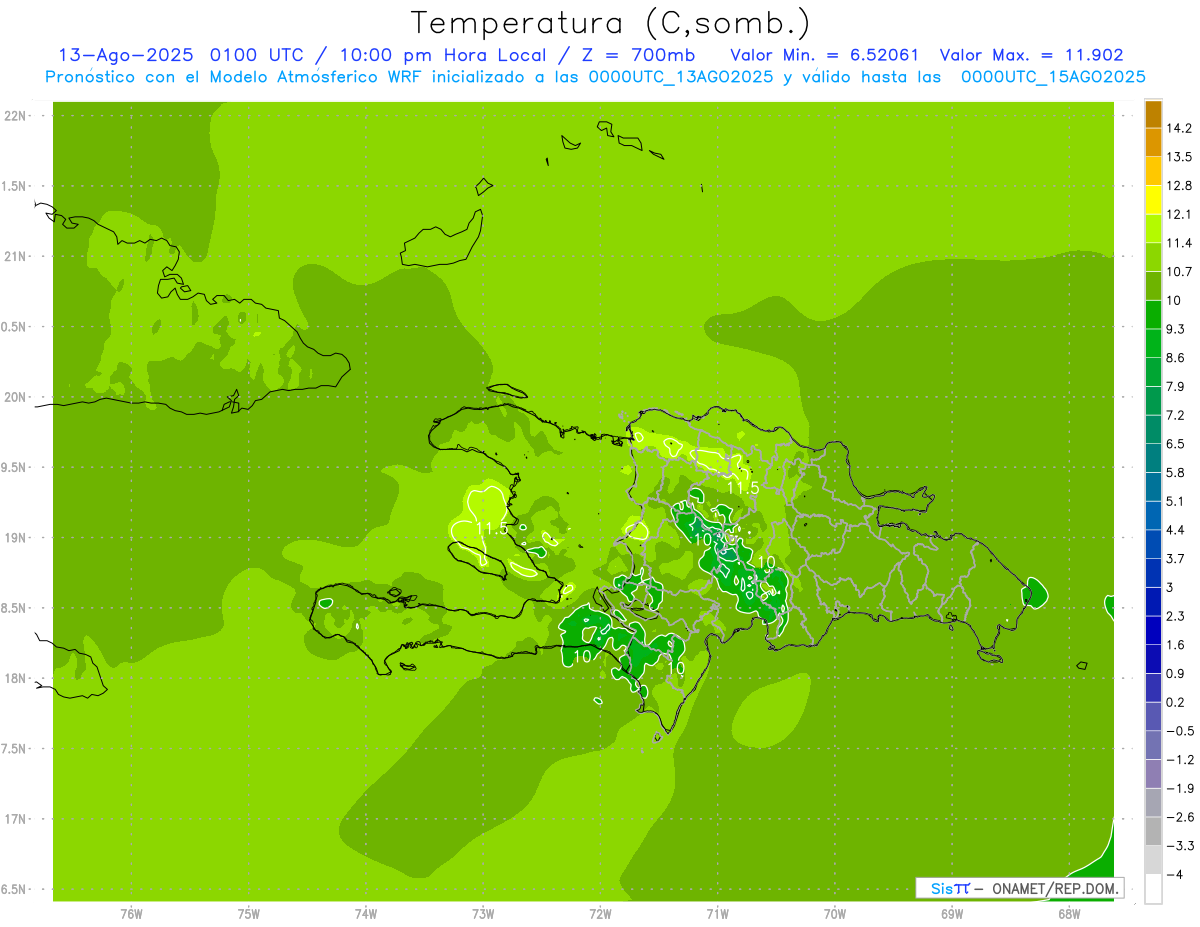Pick the yellow swatch between 12.8 and 12.1
Viewport: 1200px width, 927px height.
(x=1153, y=200)
